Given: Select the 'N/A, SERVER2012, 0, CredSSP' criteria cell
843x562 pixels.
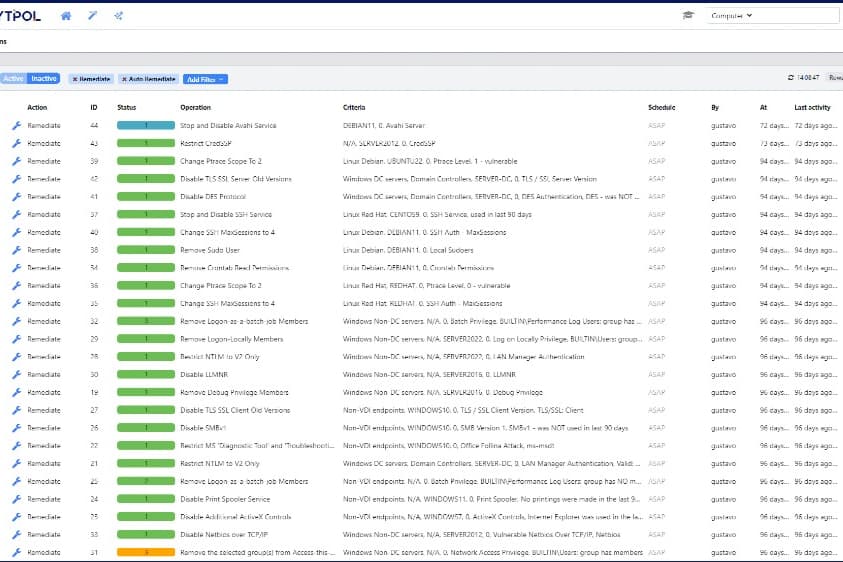Looking at the screenshot, I should coord(389,143).
